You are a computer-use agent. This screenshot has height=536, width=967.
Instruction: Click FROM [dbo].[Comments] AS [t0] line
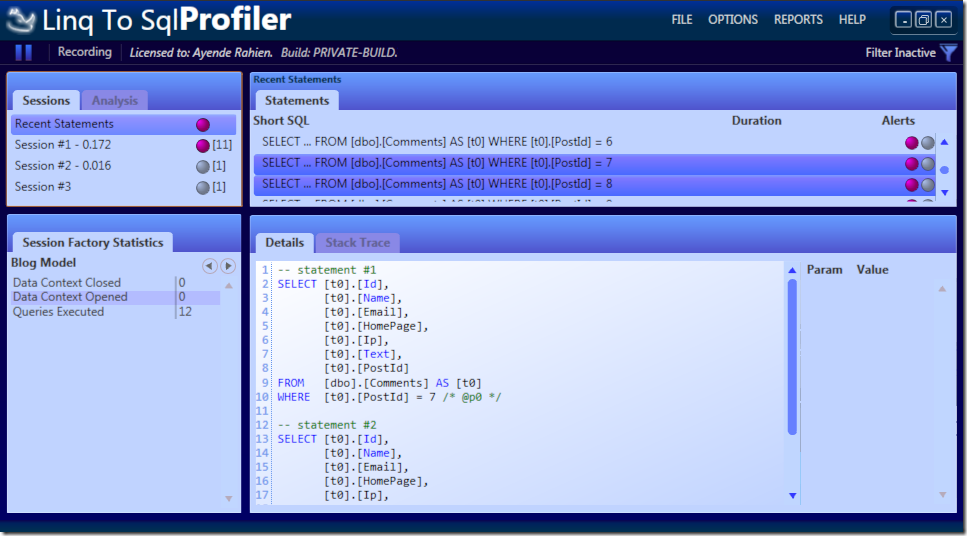pyautogui.click(x=379, y=383)
